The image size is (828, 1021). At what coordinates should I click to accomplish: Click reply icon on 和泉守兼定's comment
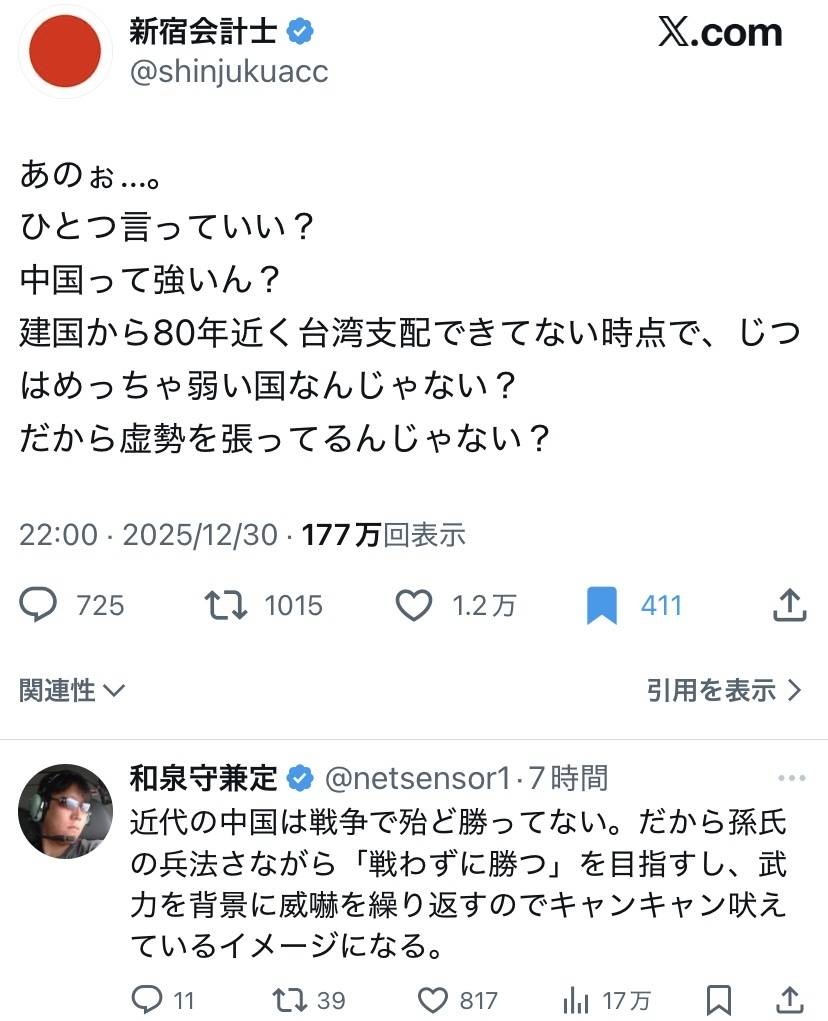pos(147,999)
